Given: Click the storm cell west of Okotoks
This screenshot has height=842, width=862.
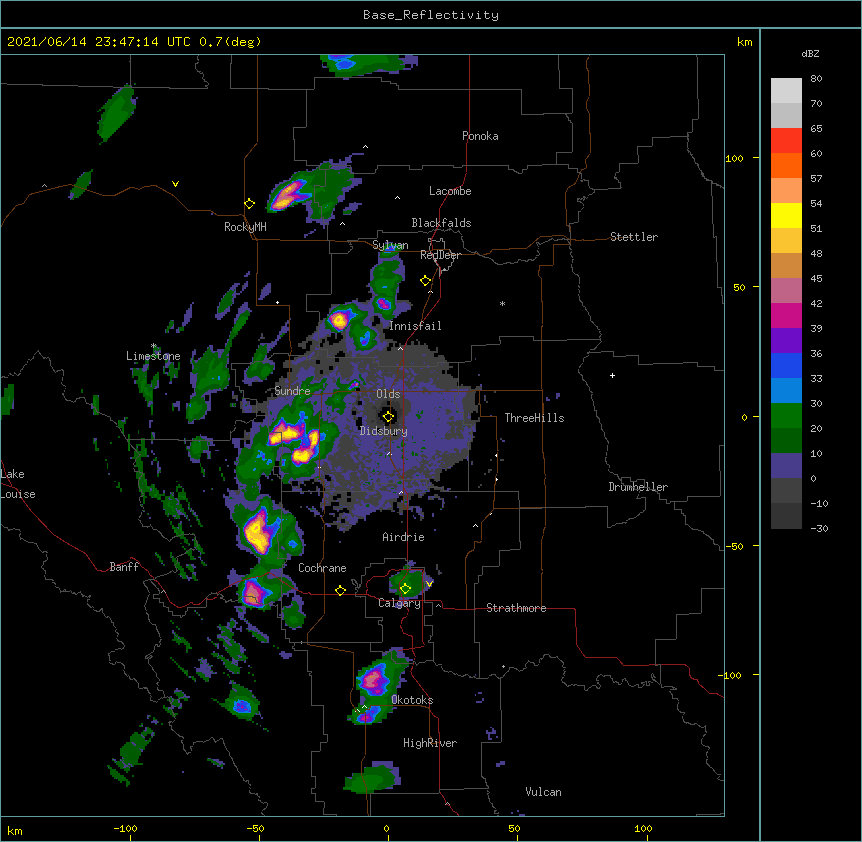Looking at the screenshot, I should click(374, 679).
